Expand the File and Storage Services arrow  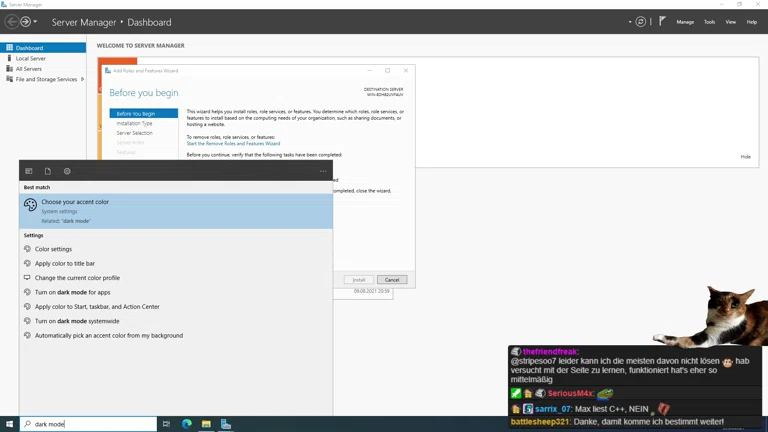[x=82, y=79]
